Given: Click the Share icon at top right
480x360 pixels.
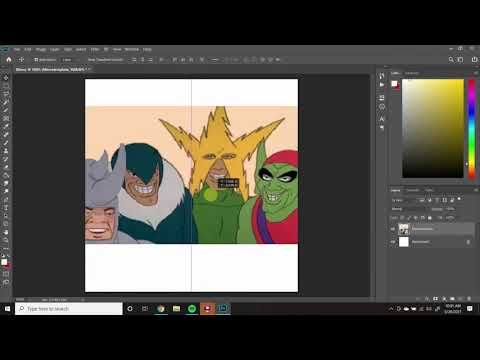Looking at the screenshot, I should click(474, 60).
